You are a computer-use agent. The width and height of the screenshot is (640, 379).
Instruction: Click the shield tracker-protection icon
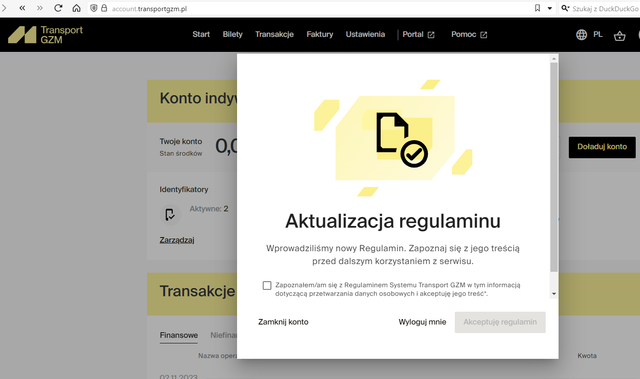(93, 8)
